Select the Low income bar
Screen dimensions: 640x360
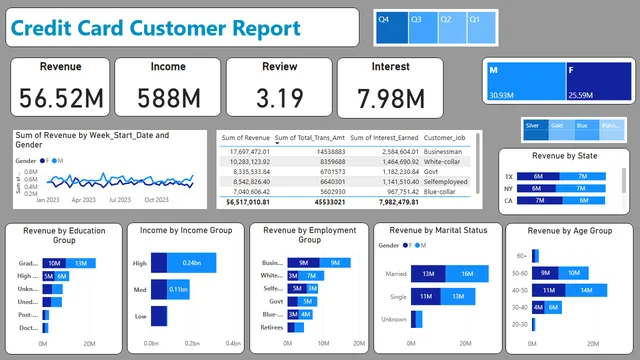pyautogui.click(x=159, y=316)
